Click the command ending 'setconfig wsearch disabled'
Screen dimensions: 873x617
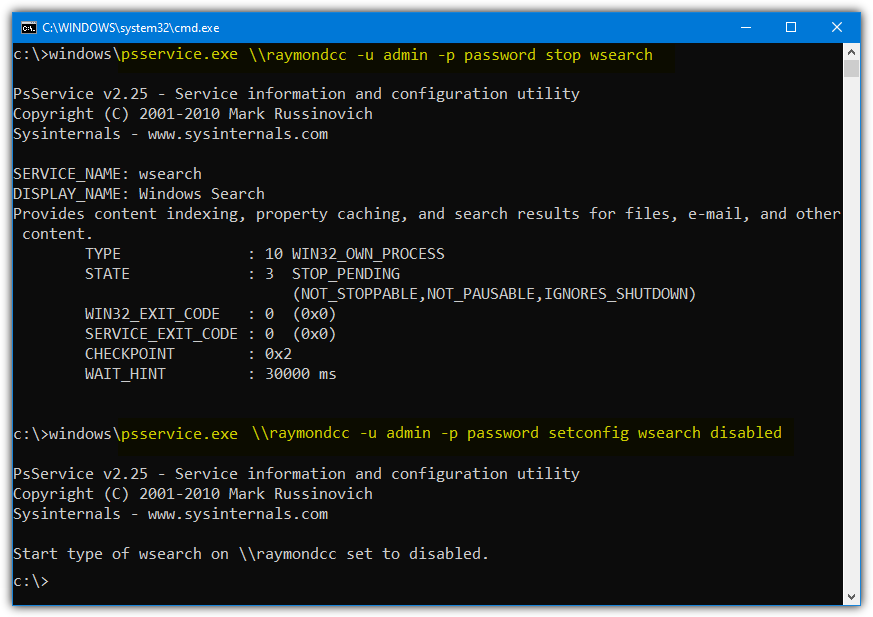click(398, 433)
